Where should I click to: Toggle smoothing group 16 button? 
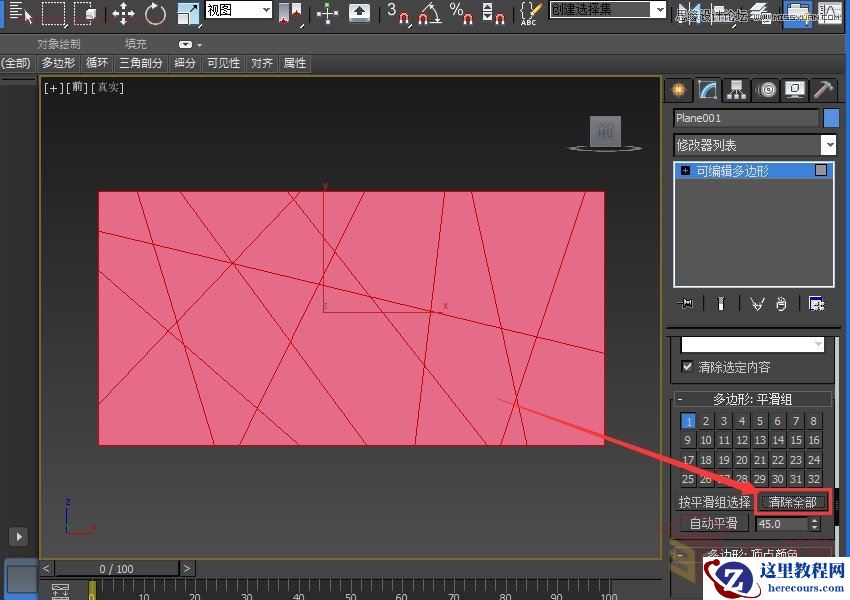pyautogui.click(x=816, y=441)
